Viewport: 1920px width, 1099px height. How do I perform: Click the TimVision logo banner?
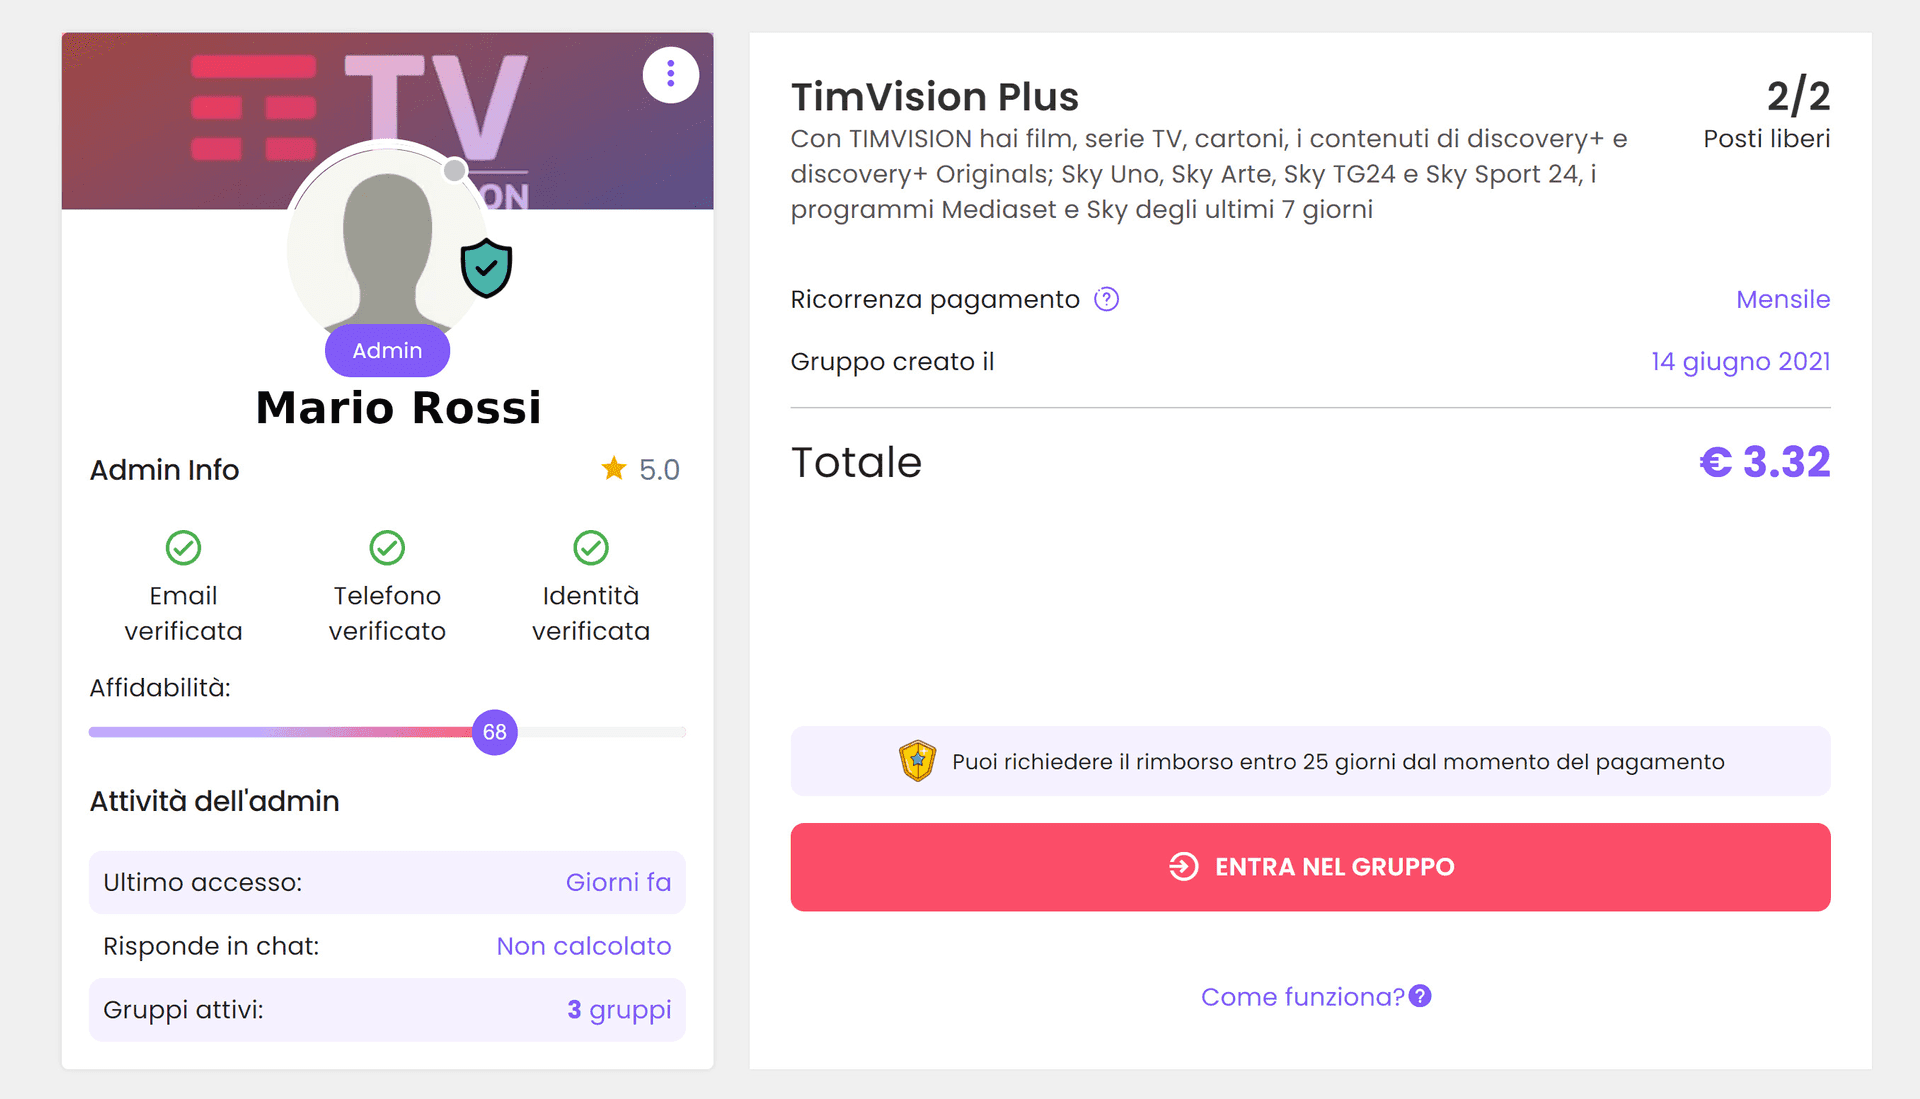[x=387, y=120]
